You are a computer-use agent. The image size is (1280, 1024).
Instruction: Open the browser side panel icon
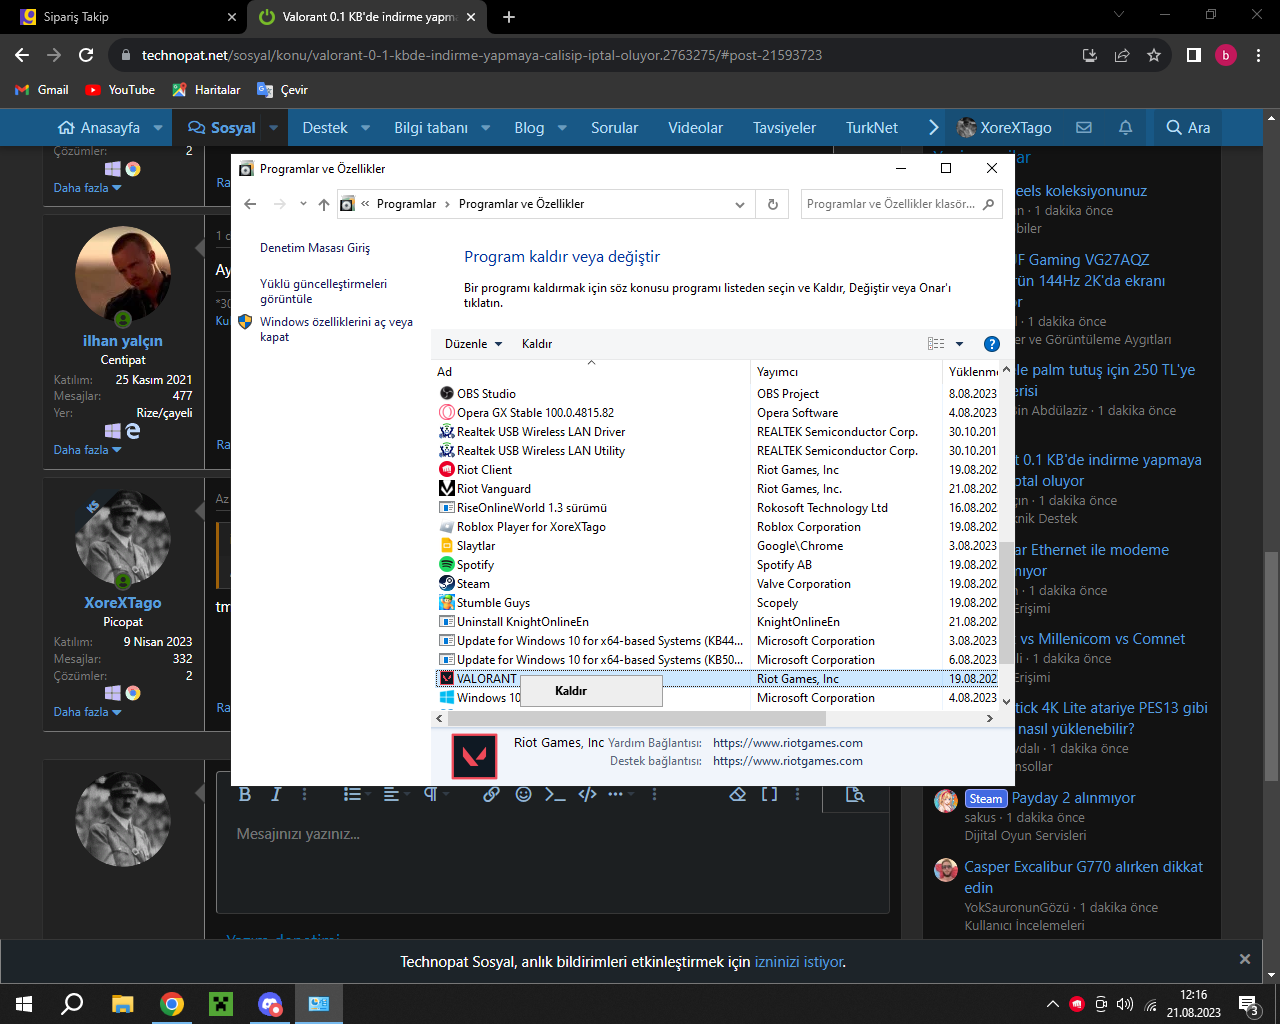coord(1193,55)
